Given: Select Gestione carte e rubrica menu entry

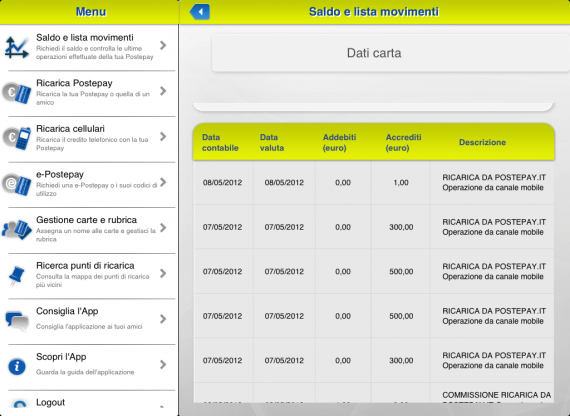Looking at the screenshot, I should coord(89,231).
